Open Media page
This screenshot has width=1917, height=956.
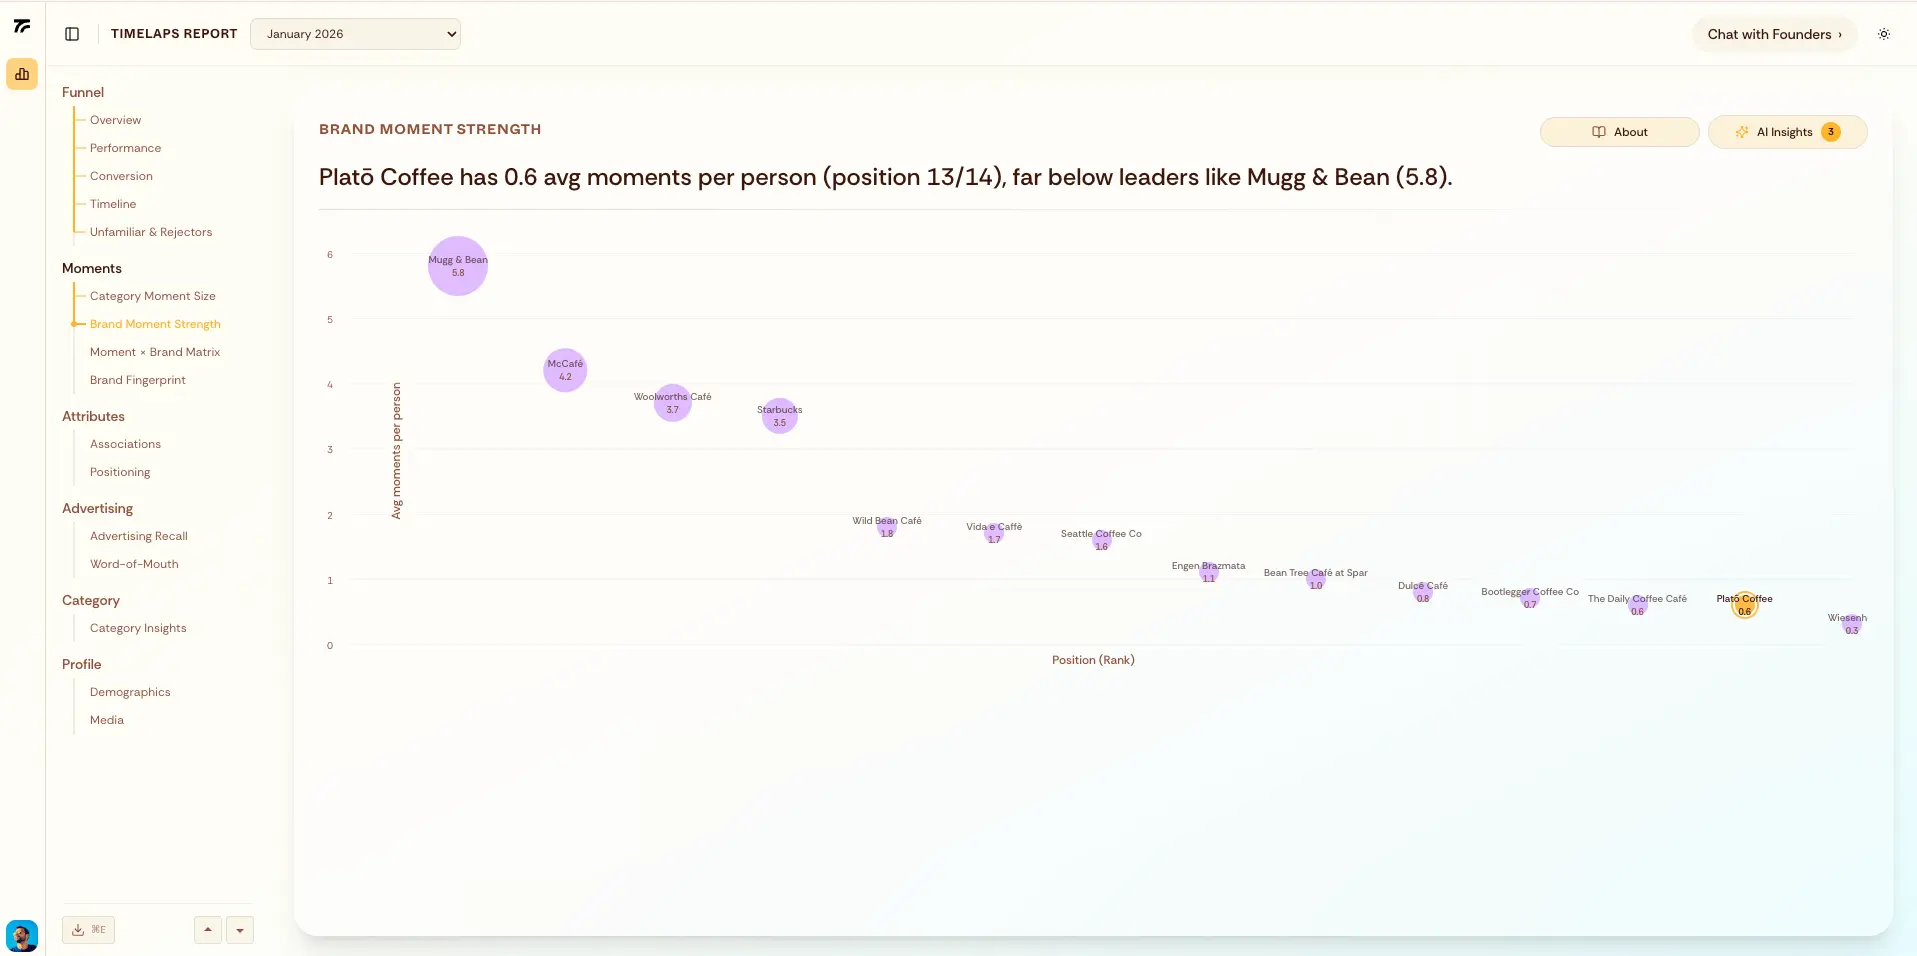click(107, 720)
